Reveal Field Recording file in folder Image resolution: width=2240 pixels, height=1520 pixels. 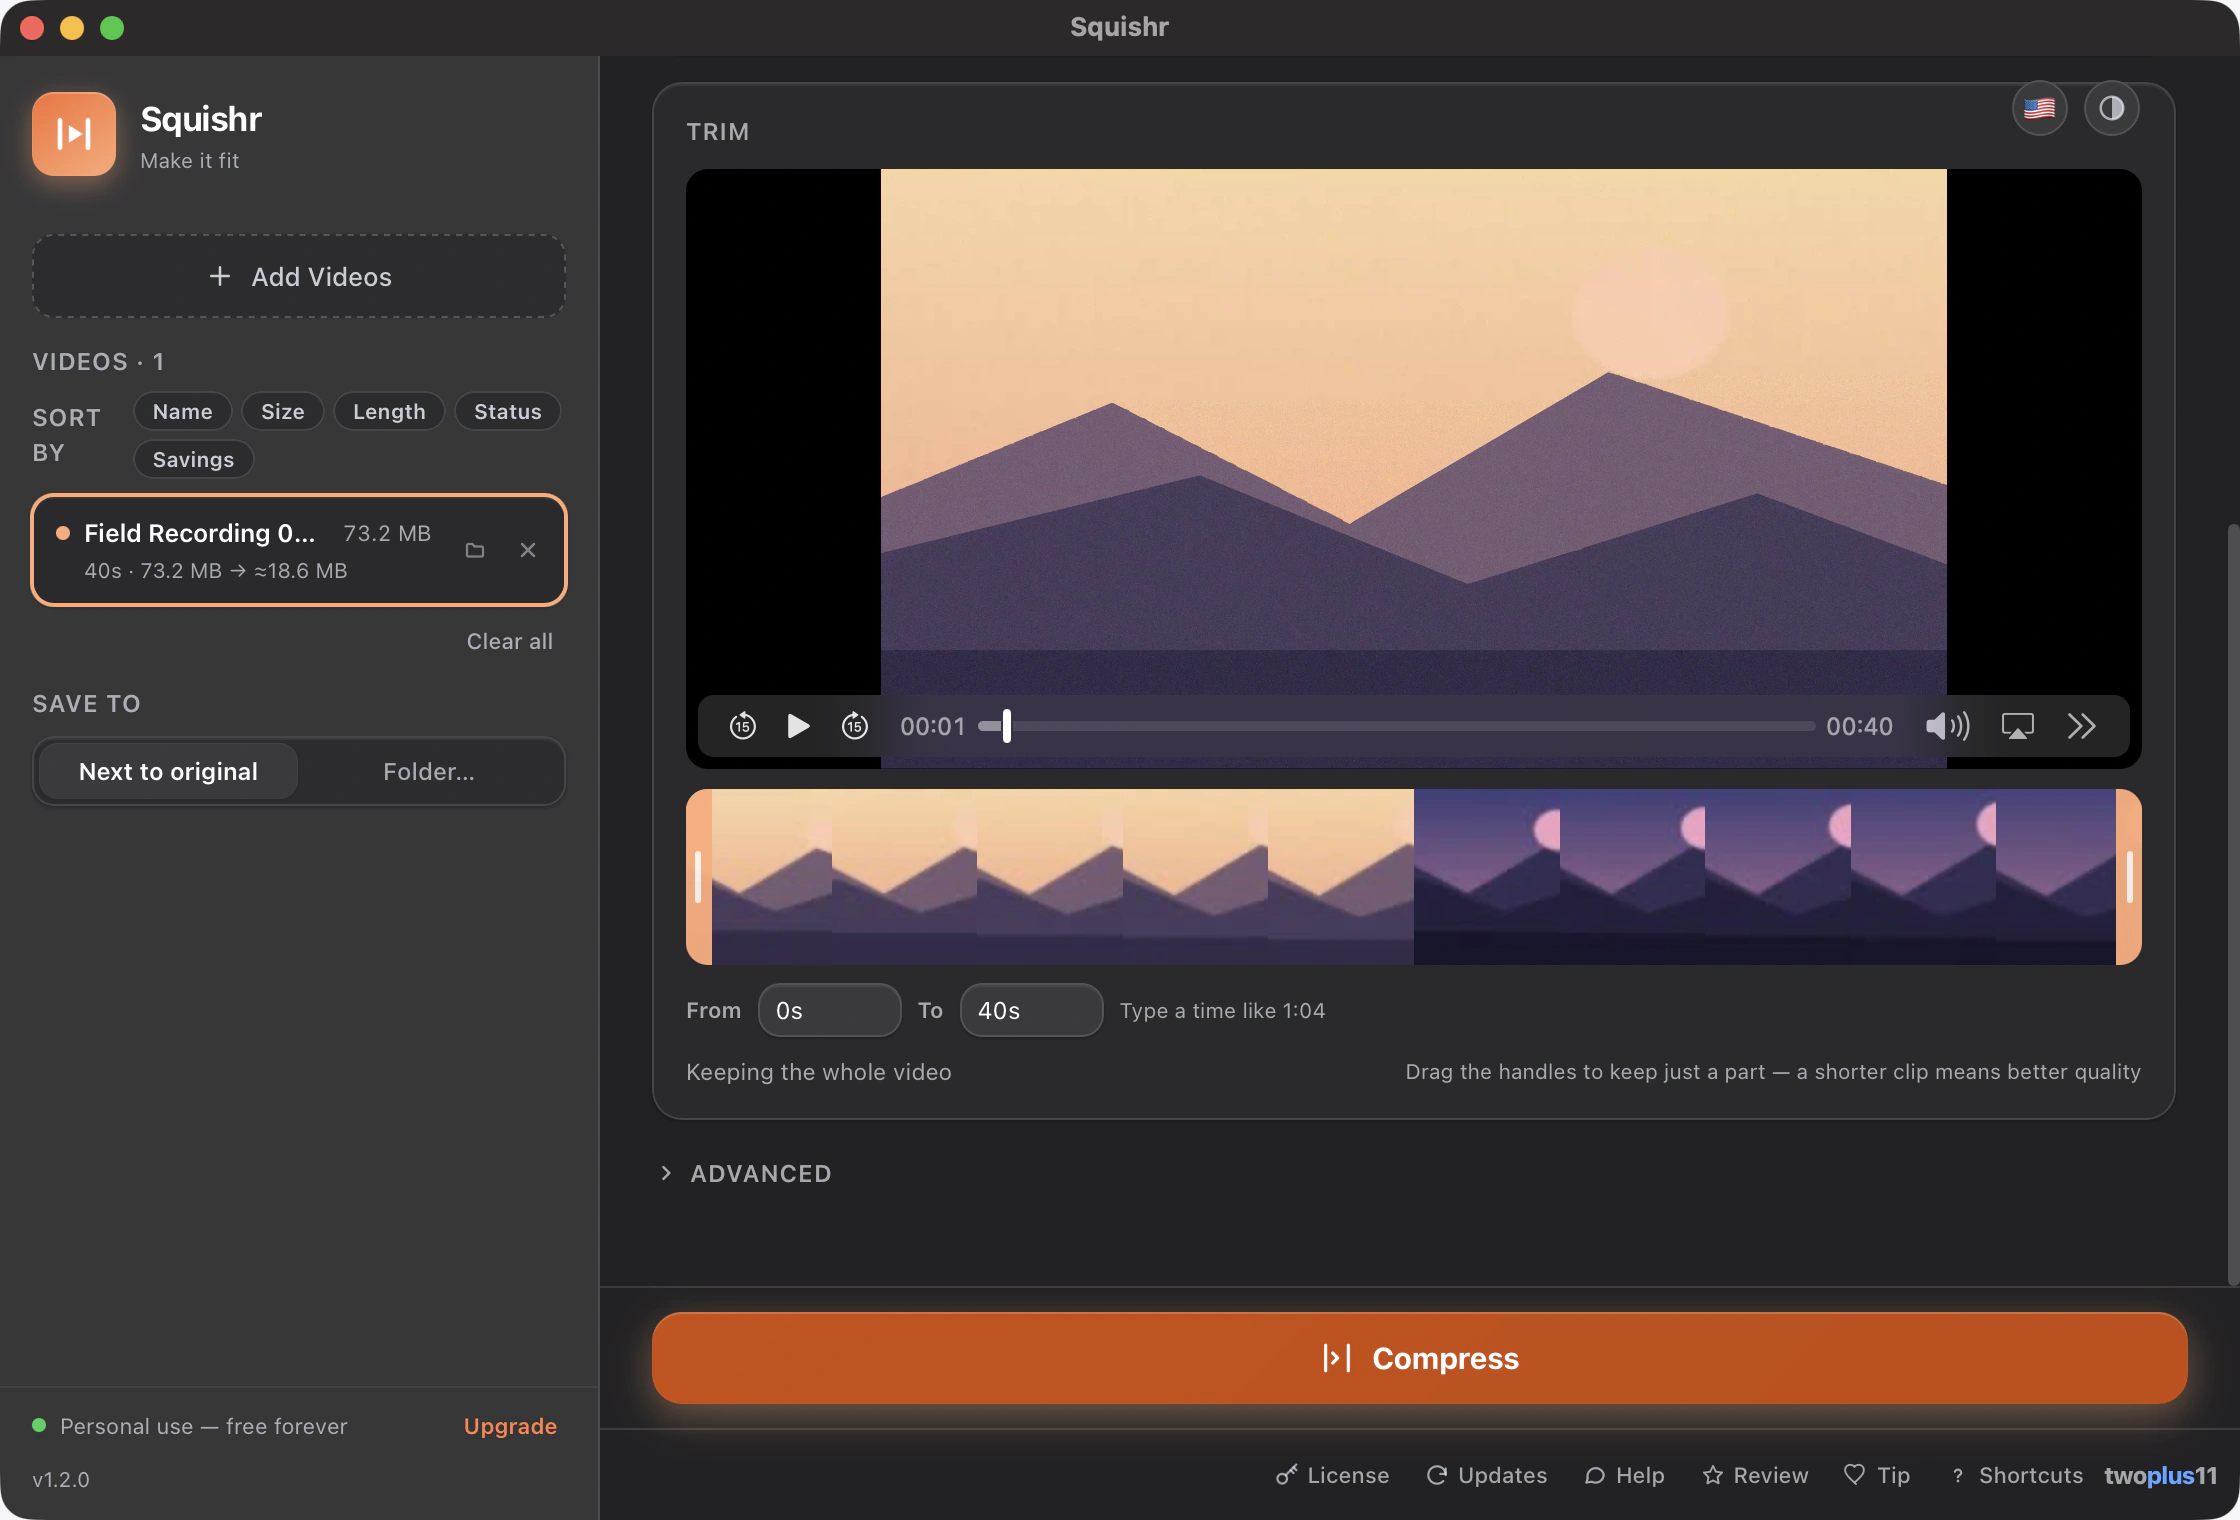click(x=475, y=550)
